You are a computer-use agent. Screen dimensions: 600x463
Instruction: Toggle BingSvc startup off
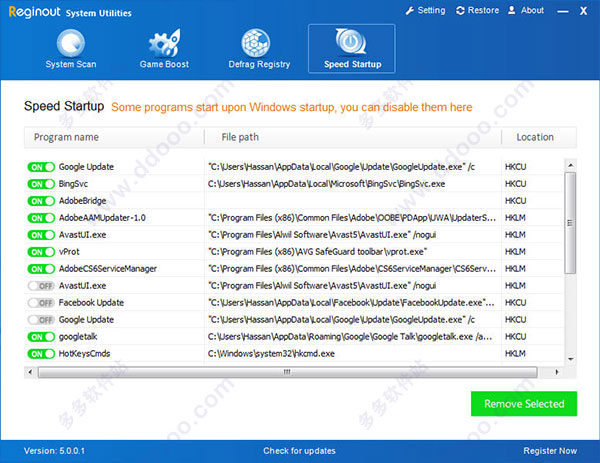[41, 184]
